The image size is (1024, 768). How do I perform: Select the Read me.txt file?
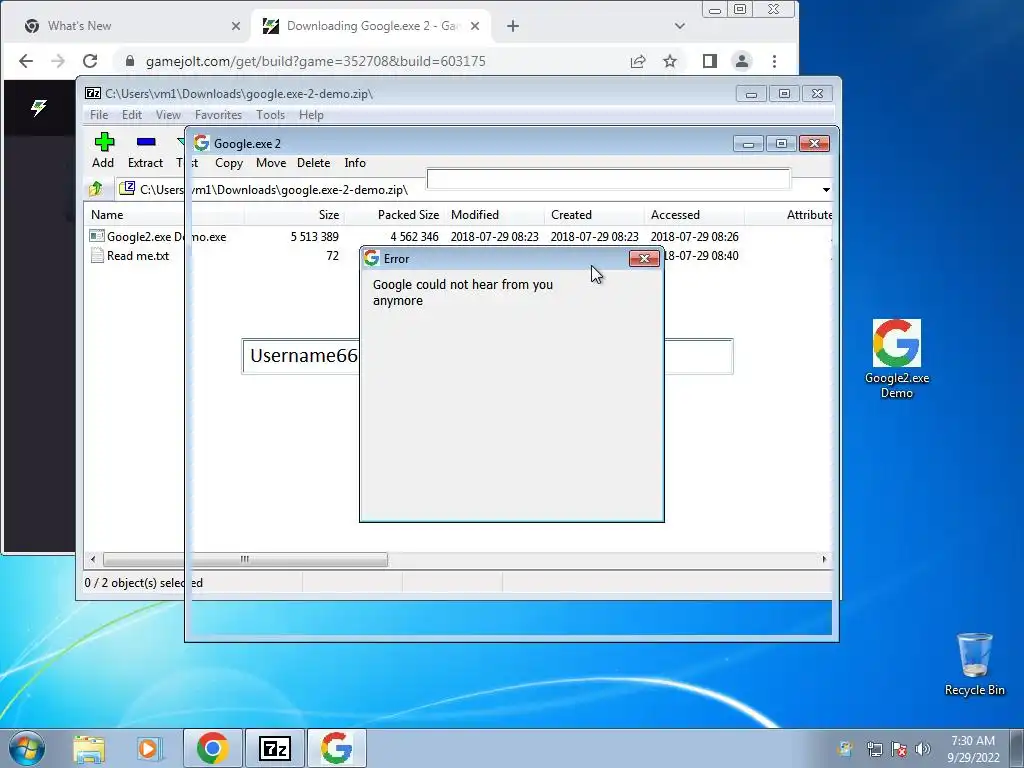(137, 255)
